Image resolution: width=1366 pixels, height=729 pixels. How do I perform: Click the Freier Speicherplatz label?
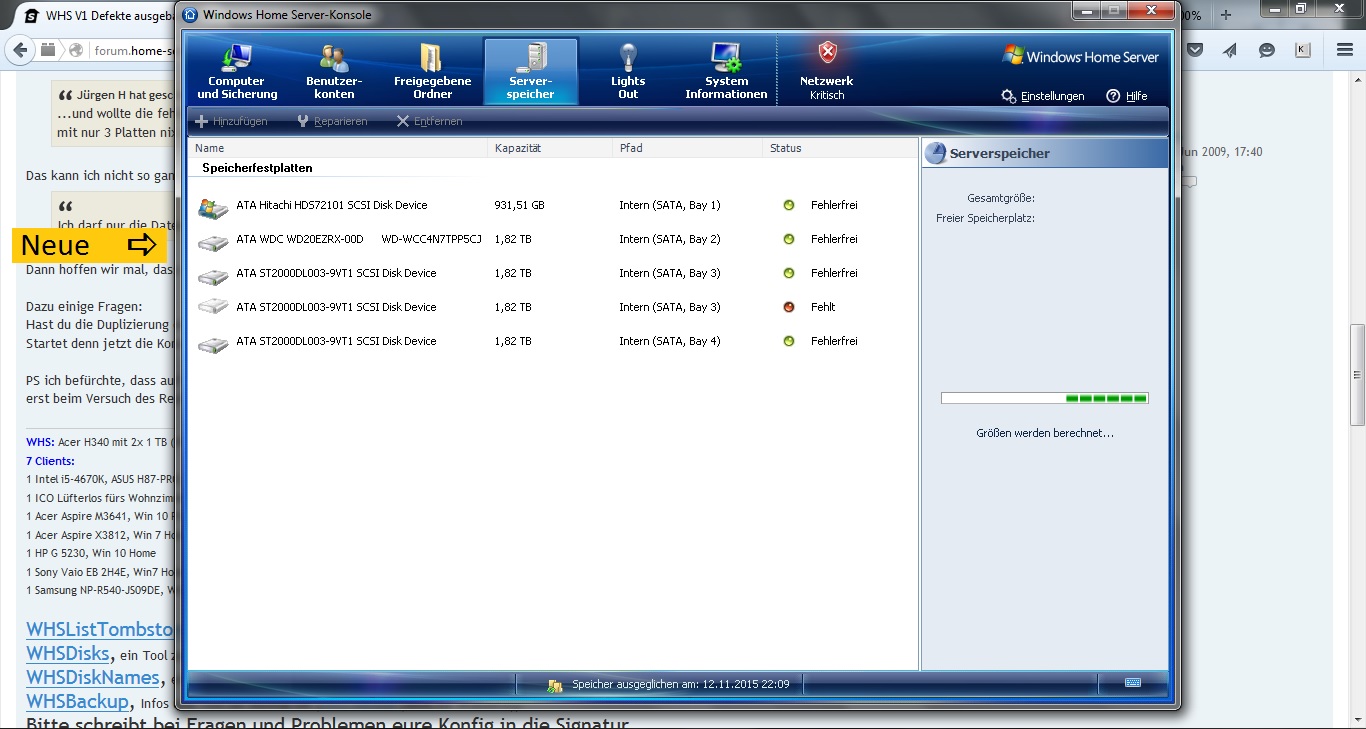[x=985, y=218]
